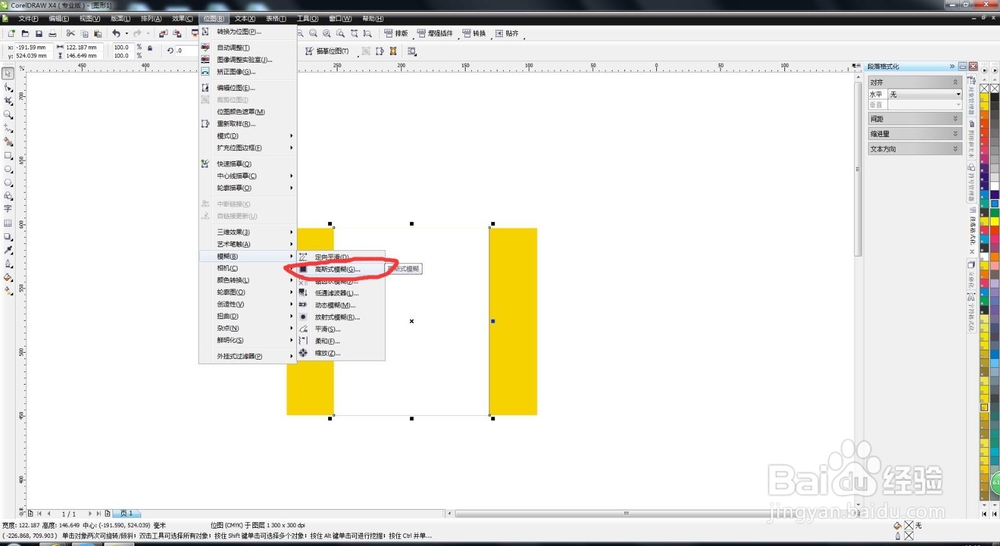Choose 定向平滑 in blur submenu
Viewport: 1000px width, 546px height.
click(341, 257)
